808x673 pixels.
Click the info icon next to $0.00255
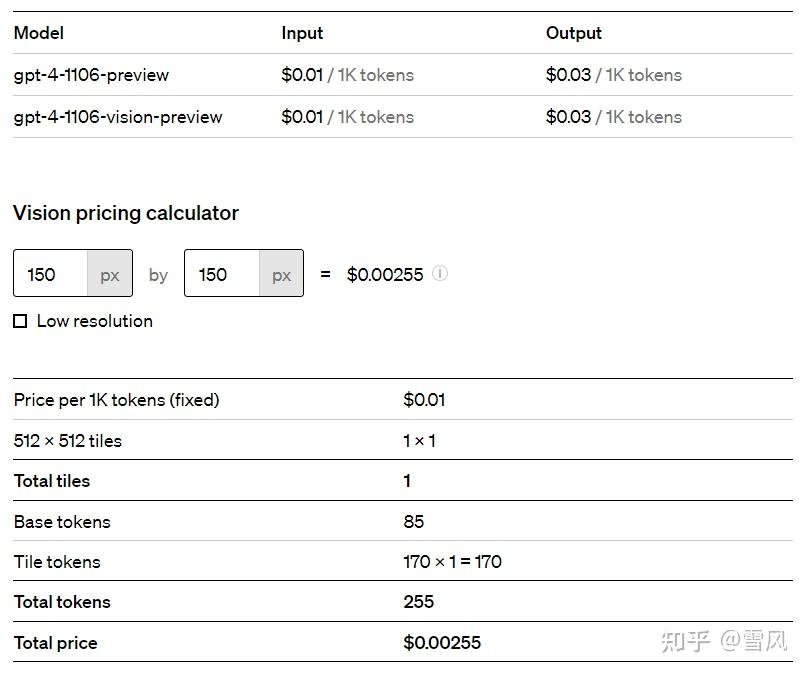[x=440, y=273]
